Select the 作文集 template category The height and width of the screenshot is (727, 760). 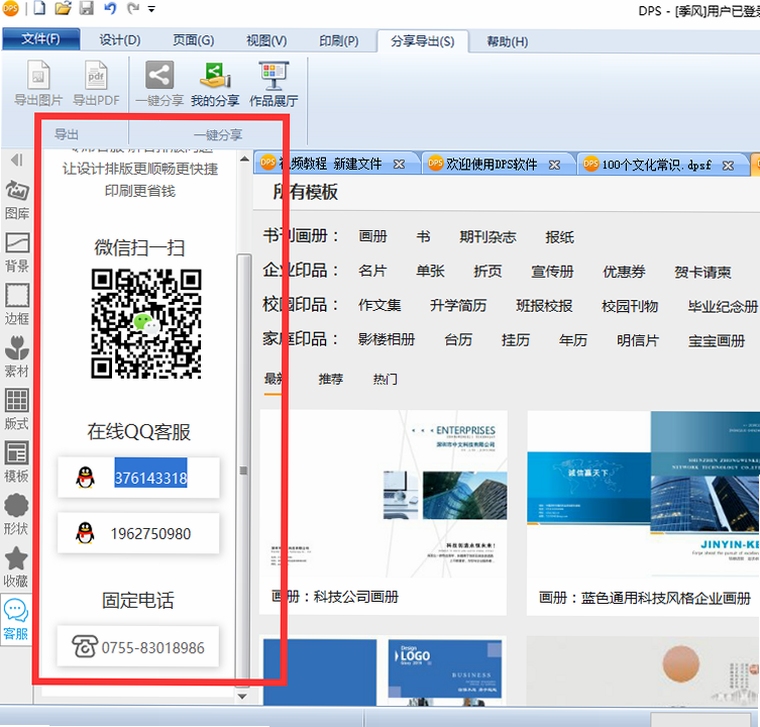(x=380, y=305)
